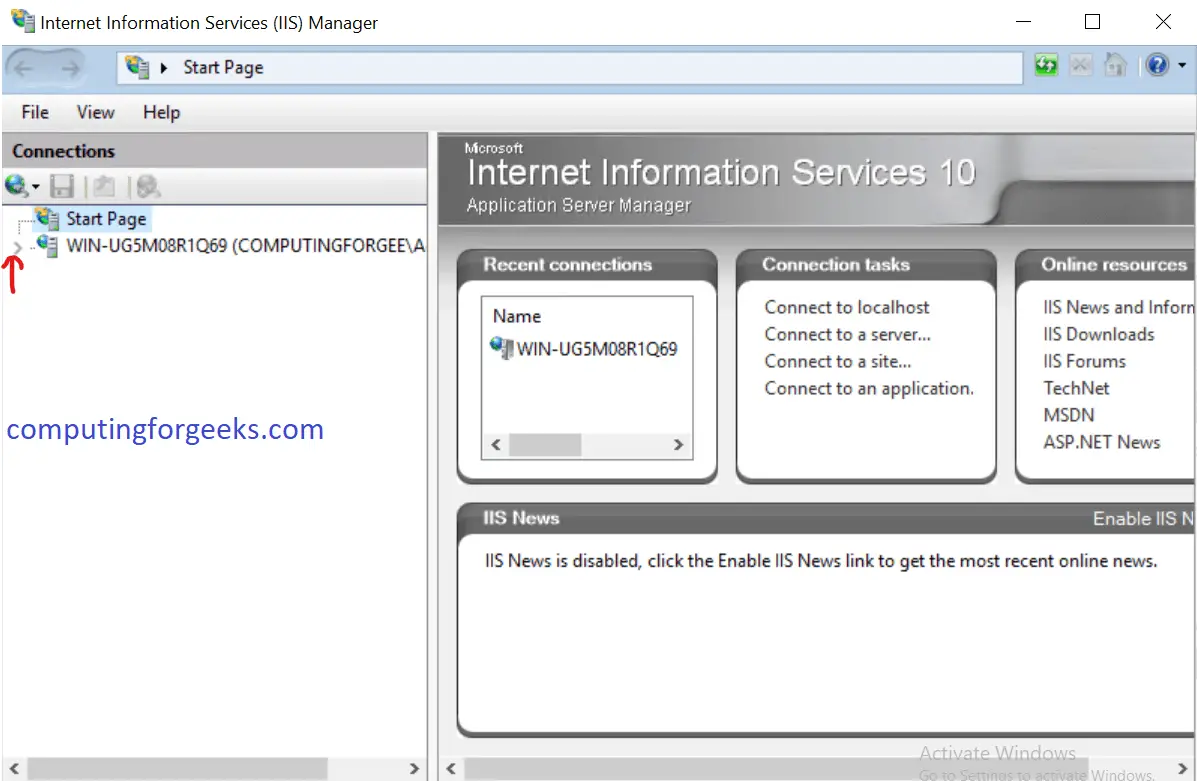The height and width of the screenshot is (781, 1197).
Task: Click the Delete Connection icon
Action: coord(147,186)
